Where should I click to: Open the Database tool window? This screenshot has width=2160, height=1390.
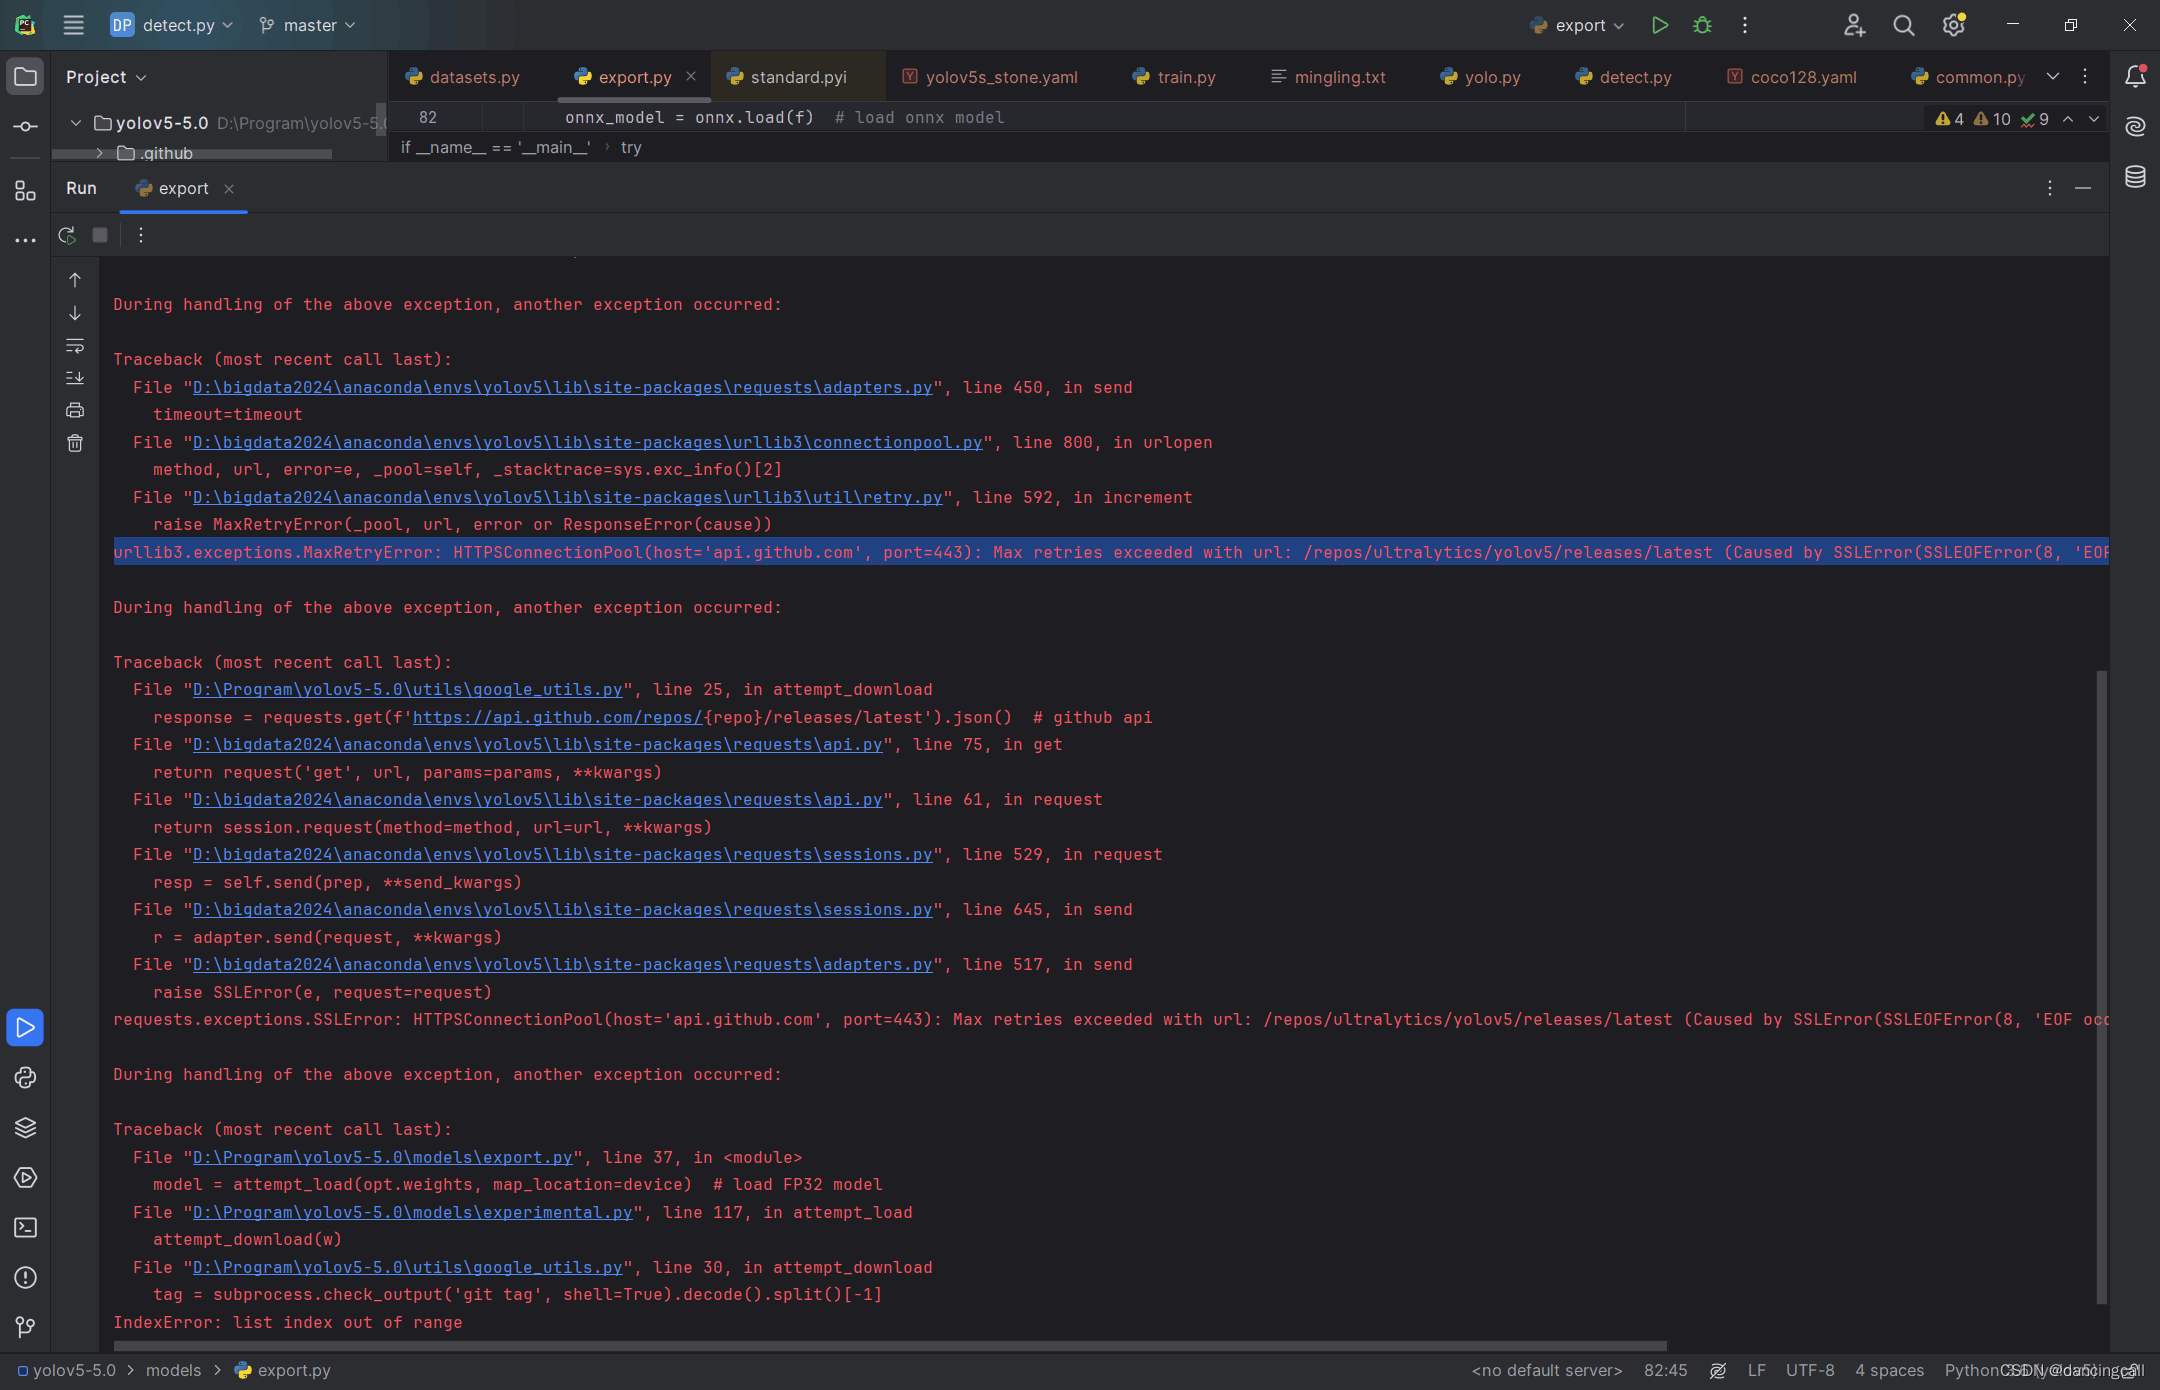click(2135, 177)
